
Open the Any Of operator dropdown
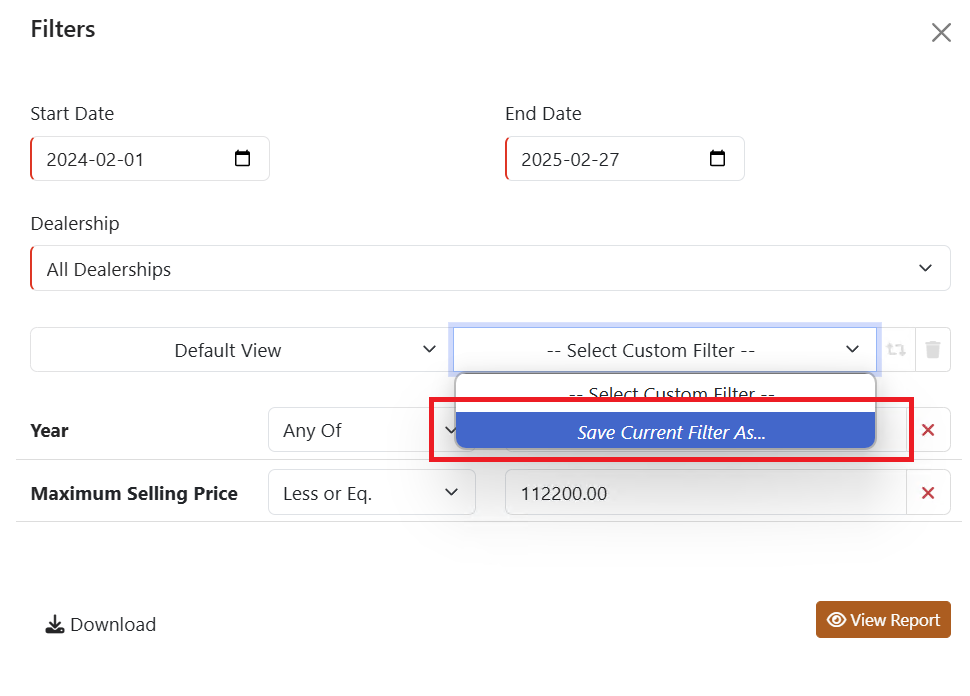(360, 430)
